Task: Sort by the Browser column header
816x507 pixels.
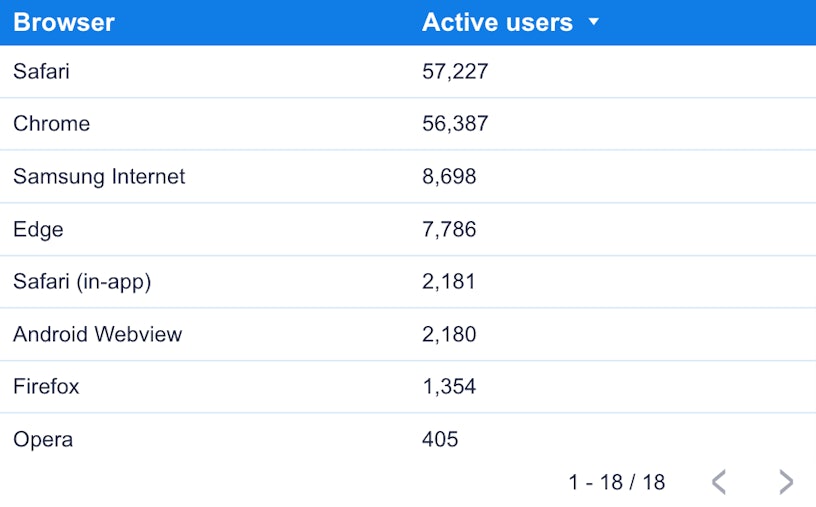Action: [64, 22]
